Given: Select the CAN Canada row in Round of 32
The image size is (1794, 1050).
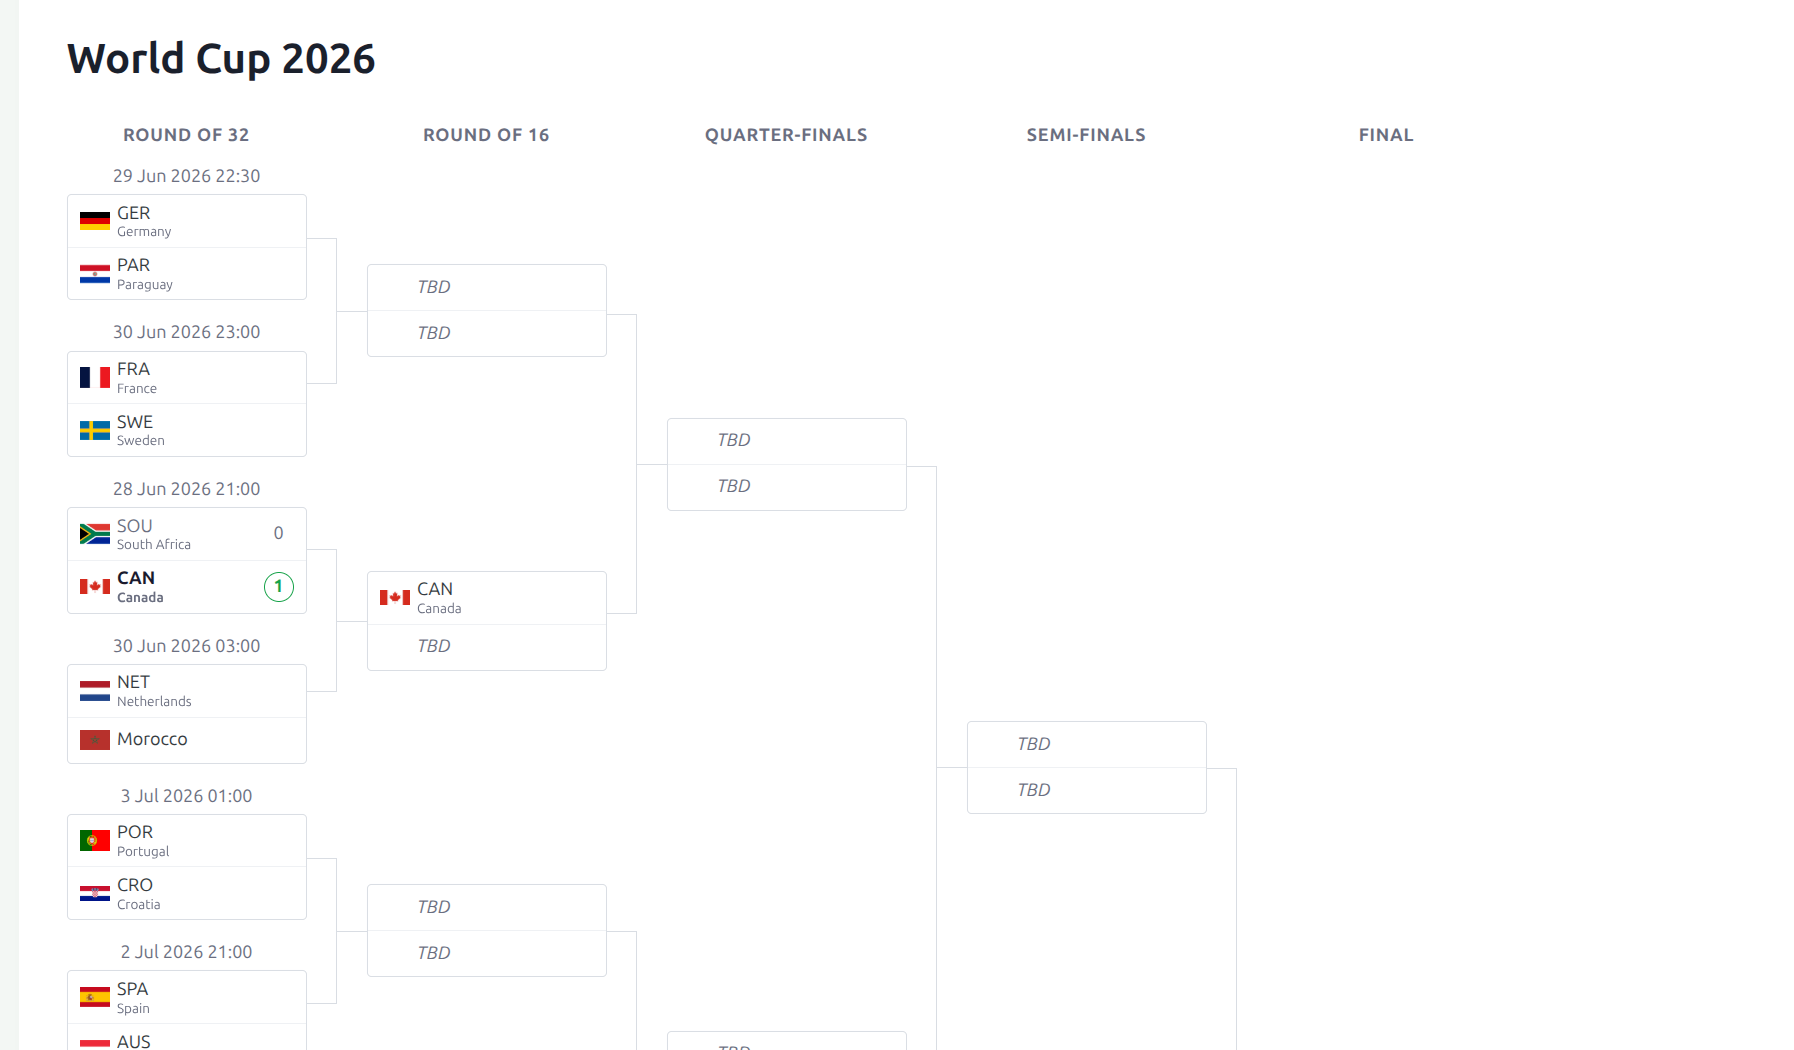Looking at the screenshot, I should [187, 587].
